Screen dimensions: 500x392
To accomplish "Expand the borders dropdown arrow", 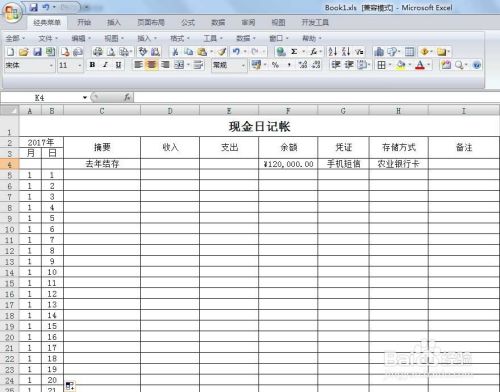I will (390, 65).
